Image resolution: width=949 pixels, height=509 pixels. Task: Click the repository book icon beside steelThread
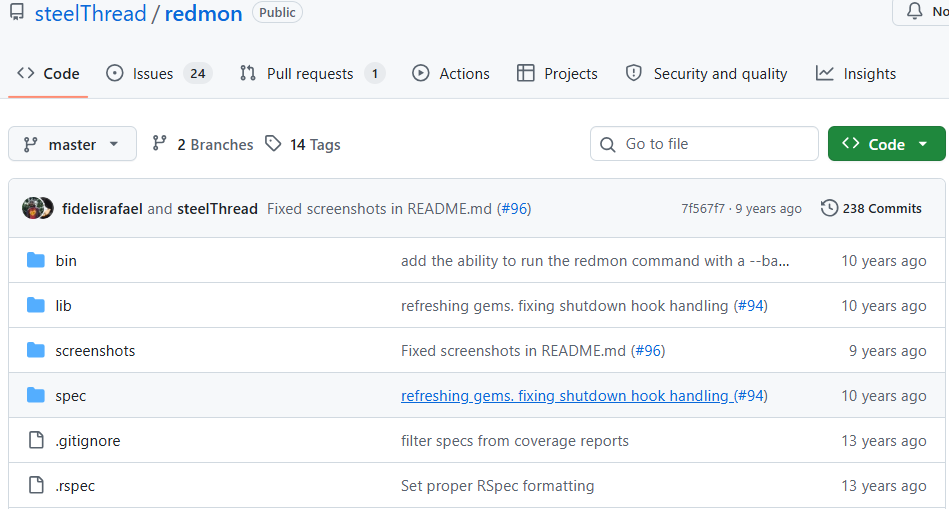tap(17, 13)
